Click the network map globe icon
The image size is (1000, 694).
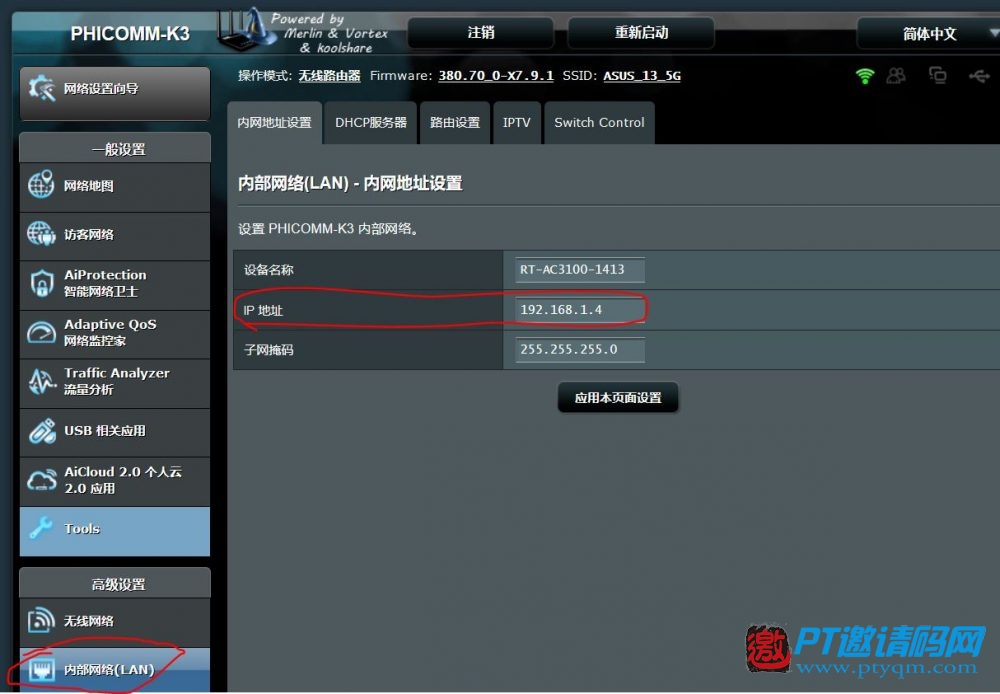pos(41,184)
